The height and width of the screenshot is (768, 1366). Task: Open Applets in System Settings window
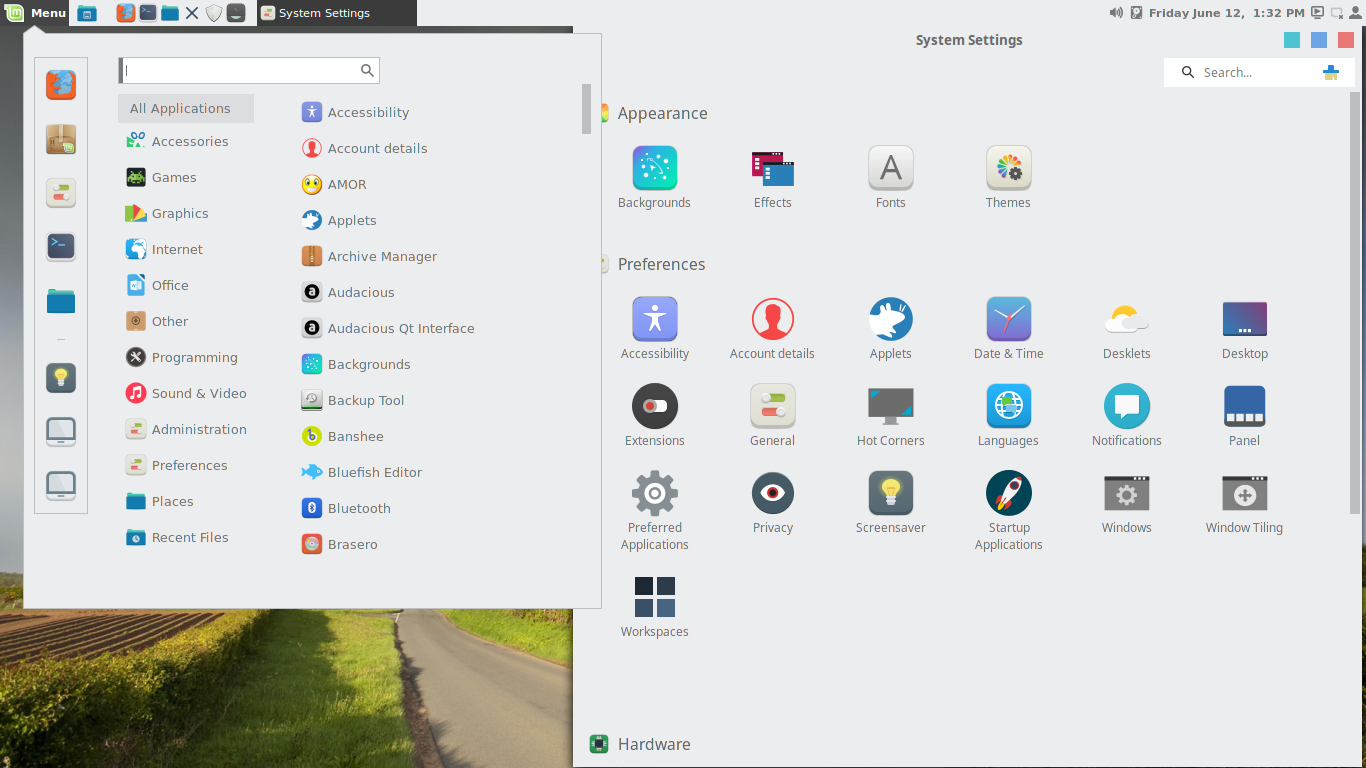(x=890, y=328)
